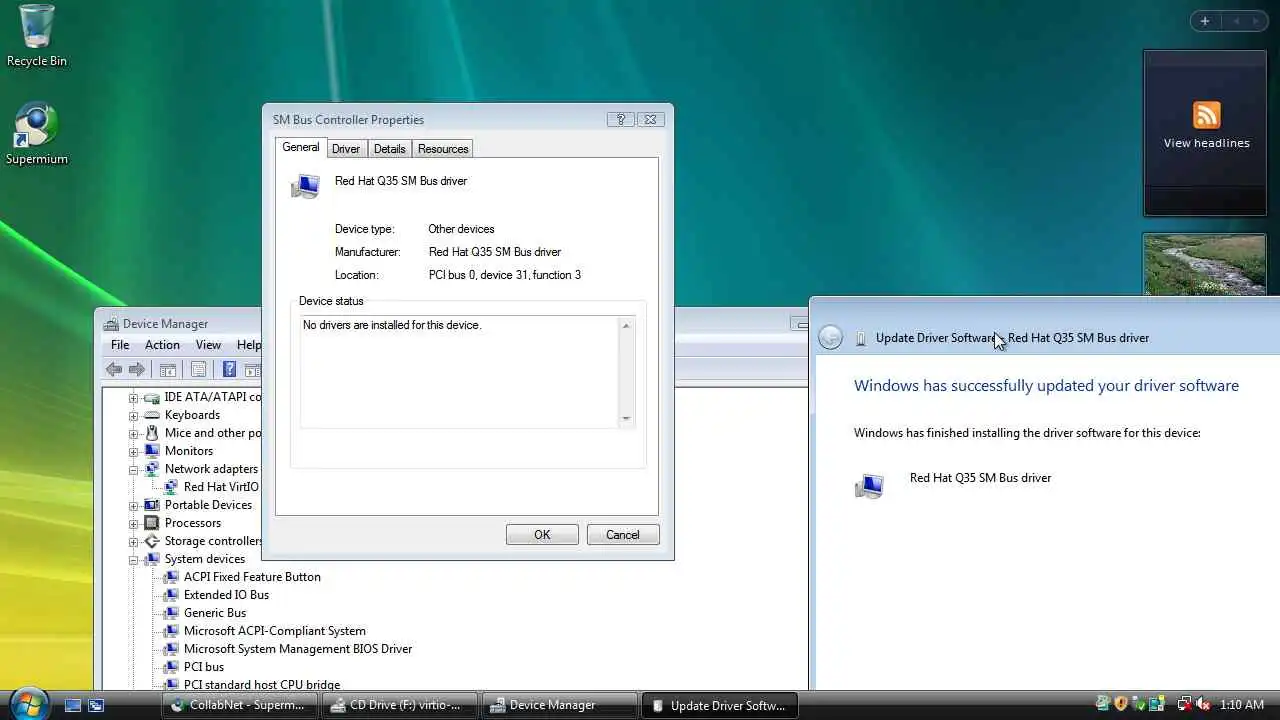Click the blue Help toolbar icon in Device Manager
The width and height of the screenshot is (1280, 720).
click(229, 370)
